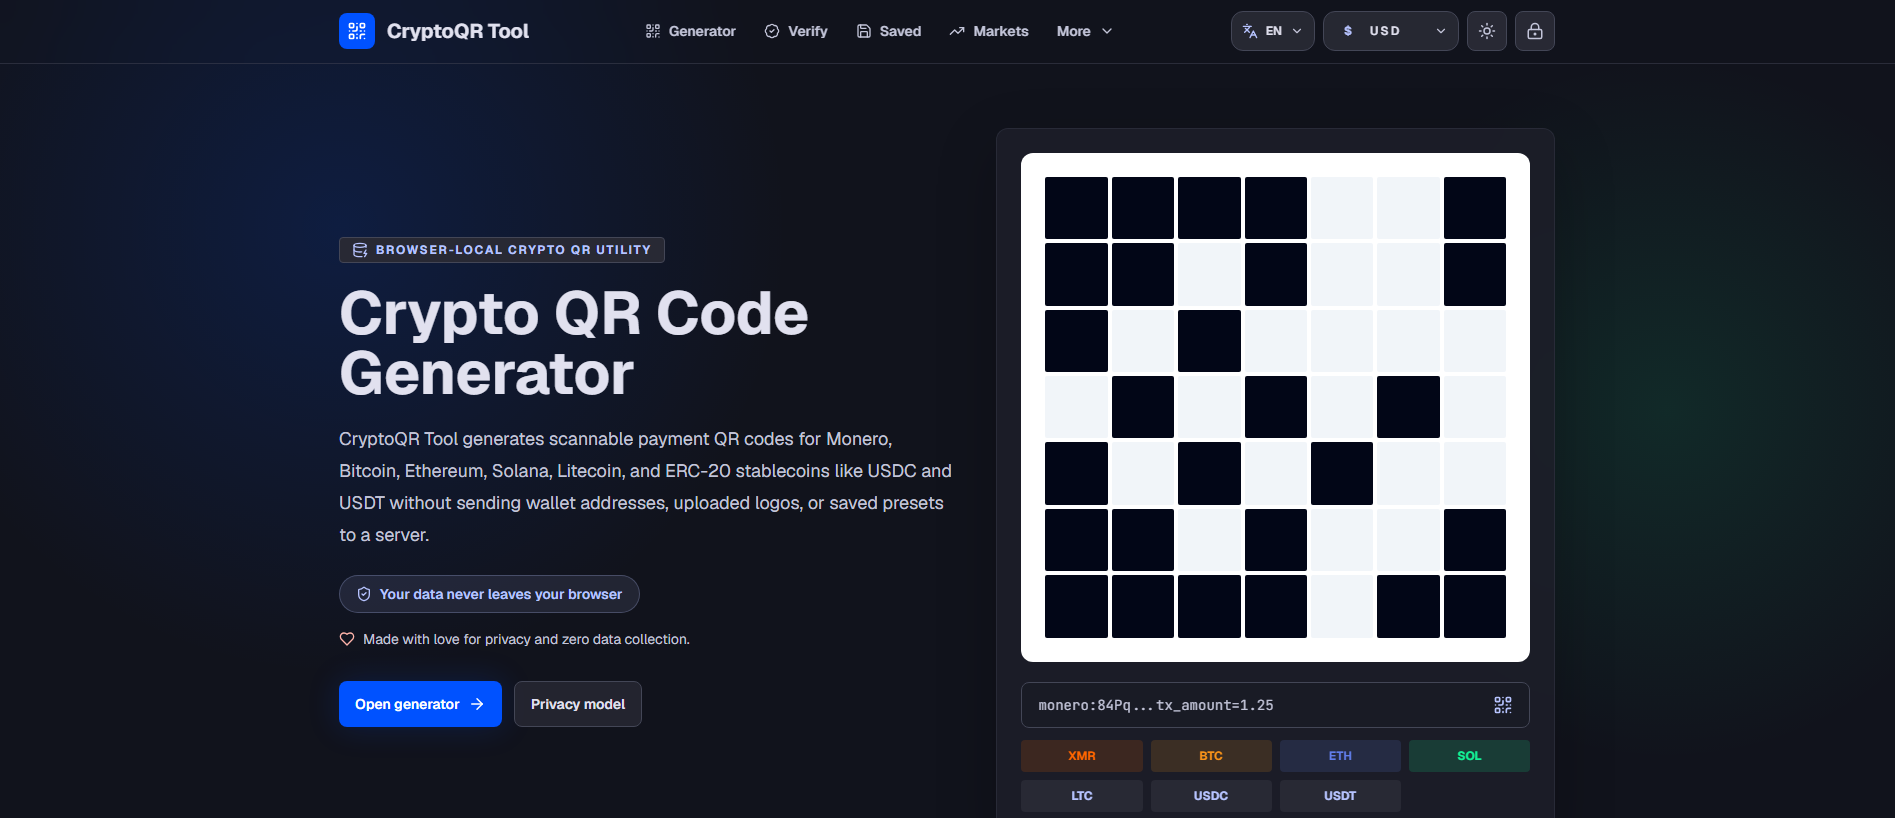
Task: Open the Privacy model page
Action: click(578, 704)
